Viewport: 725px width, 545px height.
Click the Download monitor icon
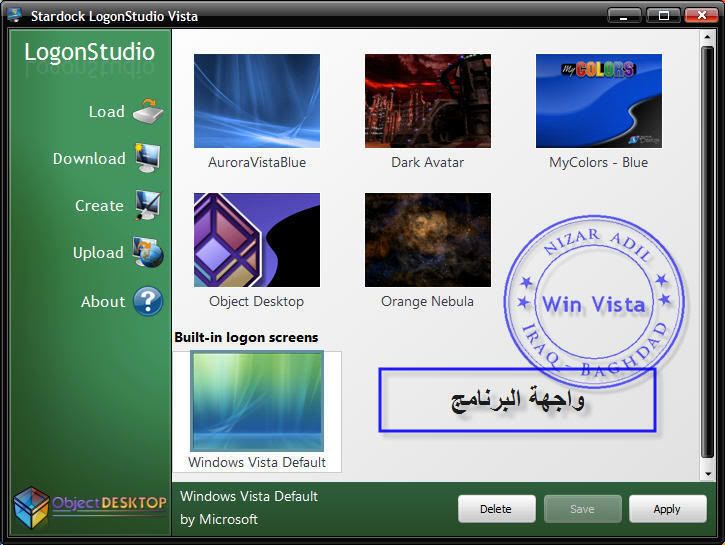[x=148, y=158]
